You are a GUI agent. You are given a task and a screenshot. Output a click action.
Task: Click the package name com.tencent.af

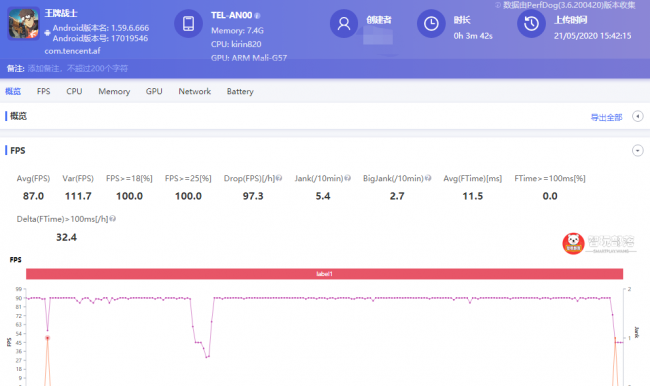point(73,51)
